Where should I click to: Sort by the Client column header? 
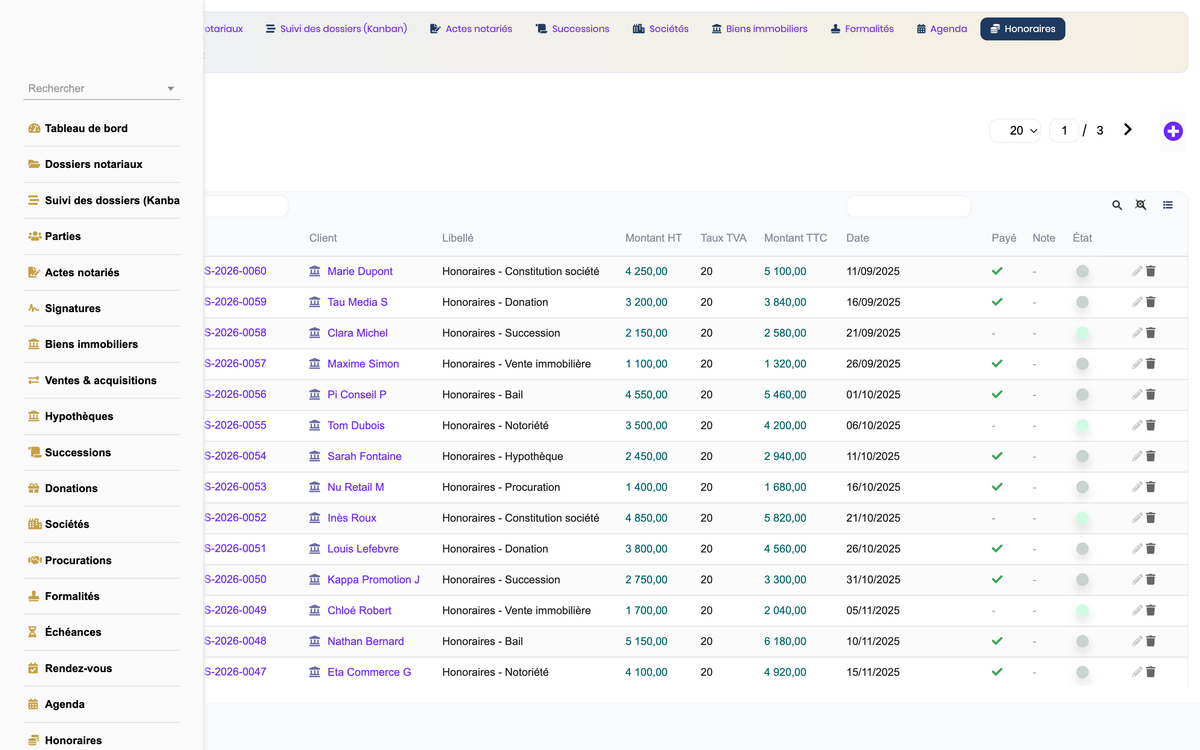[x=323, y=238]
